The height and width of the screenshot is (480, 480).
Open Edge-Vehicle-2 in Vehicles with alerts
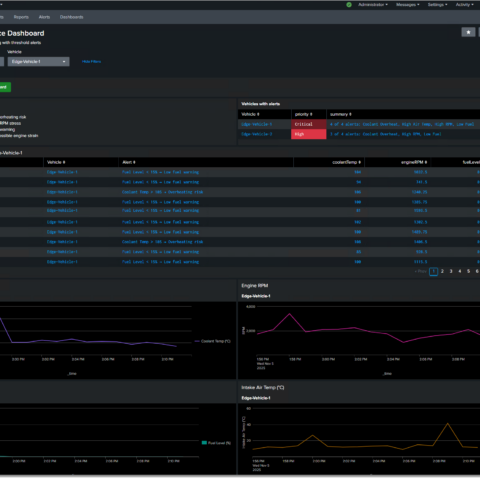pyautogui.click(x=256, y=134)
